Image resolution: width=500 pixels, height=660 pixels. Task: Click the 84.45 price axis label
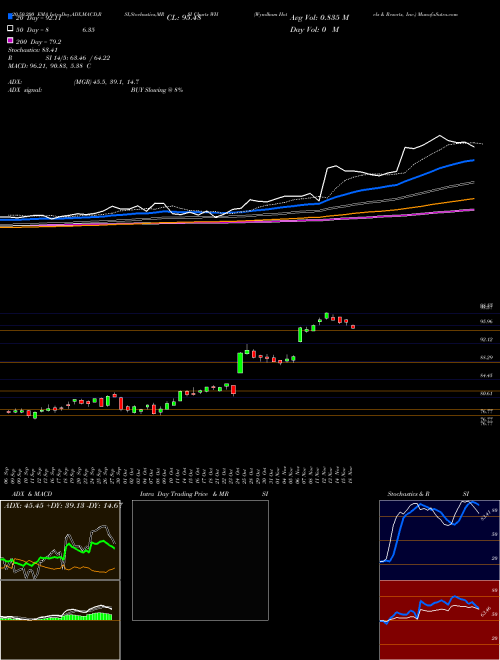tap(487, 375)
